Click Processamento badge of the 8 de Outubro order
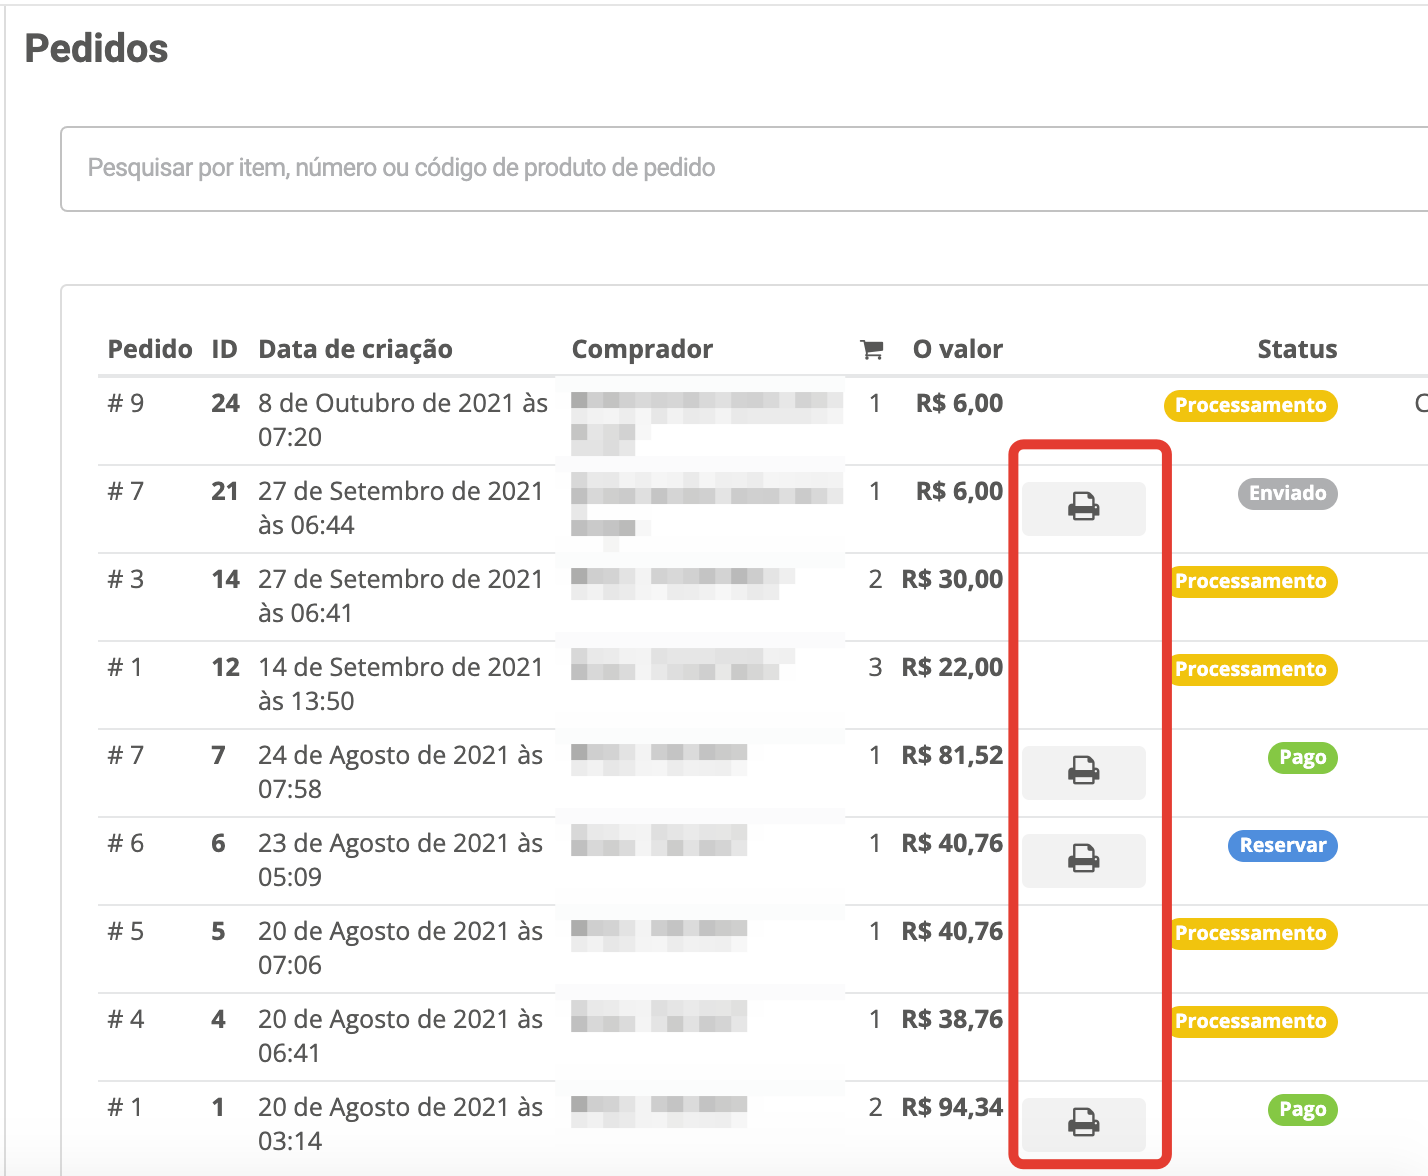The image size is (1428, 1176). coord(1250,405)
